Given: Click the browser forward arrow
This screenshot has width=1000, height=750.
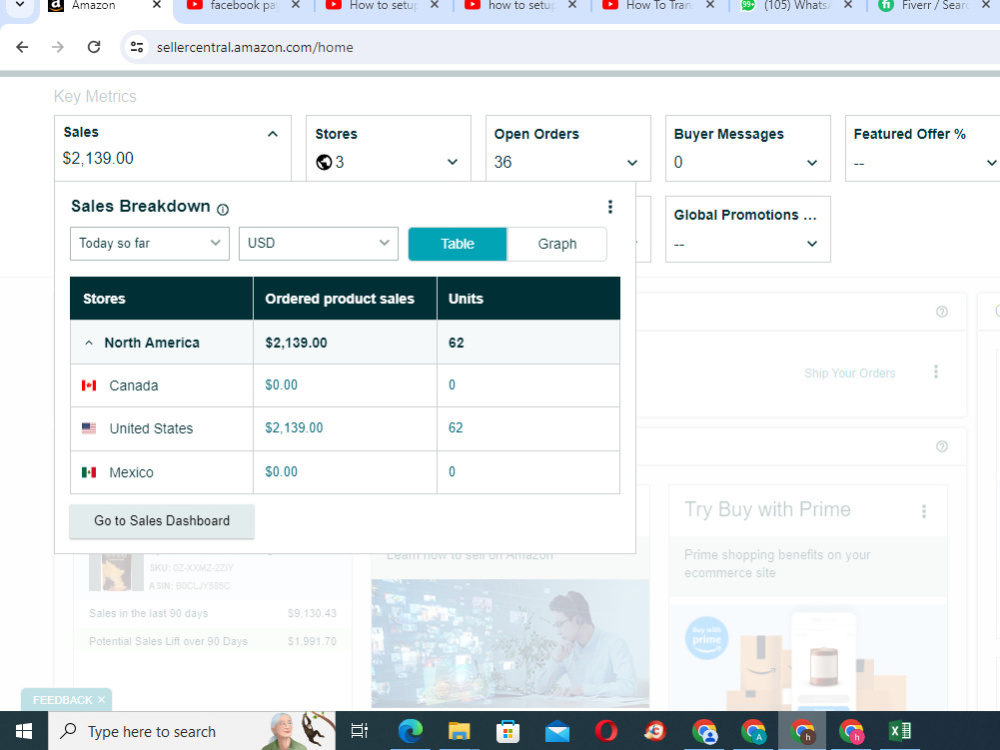Looking at the screenshot, I should click(58, 47).
